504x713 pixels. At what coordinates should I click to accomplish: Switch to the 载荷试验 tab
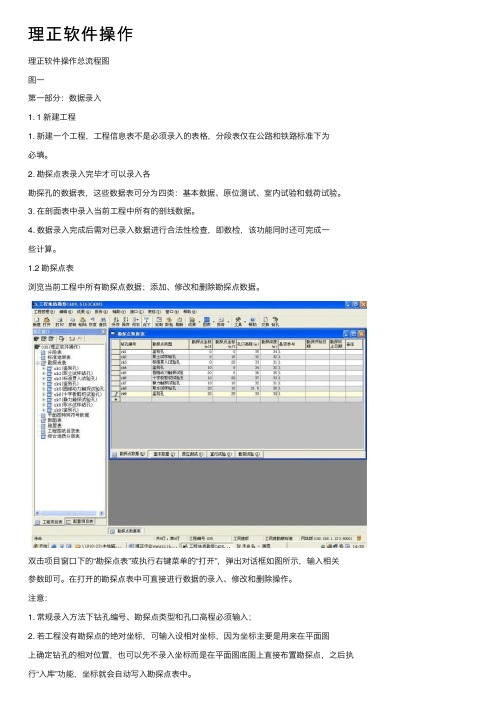pos(249,454)
